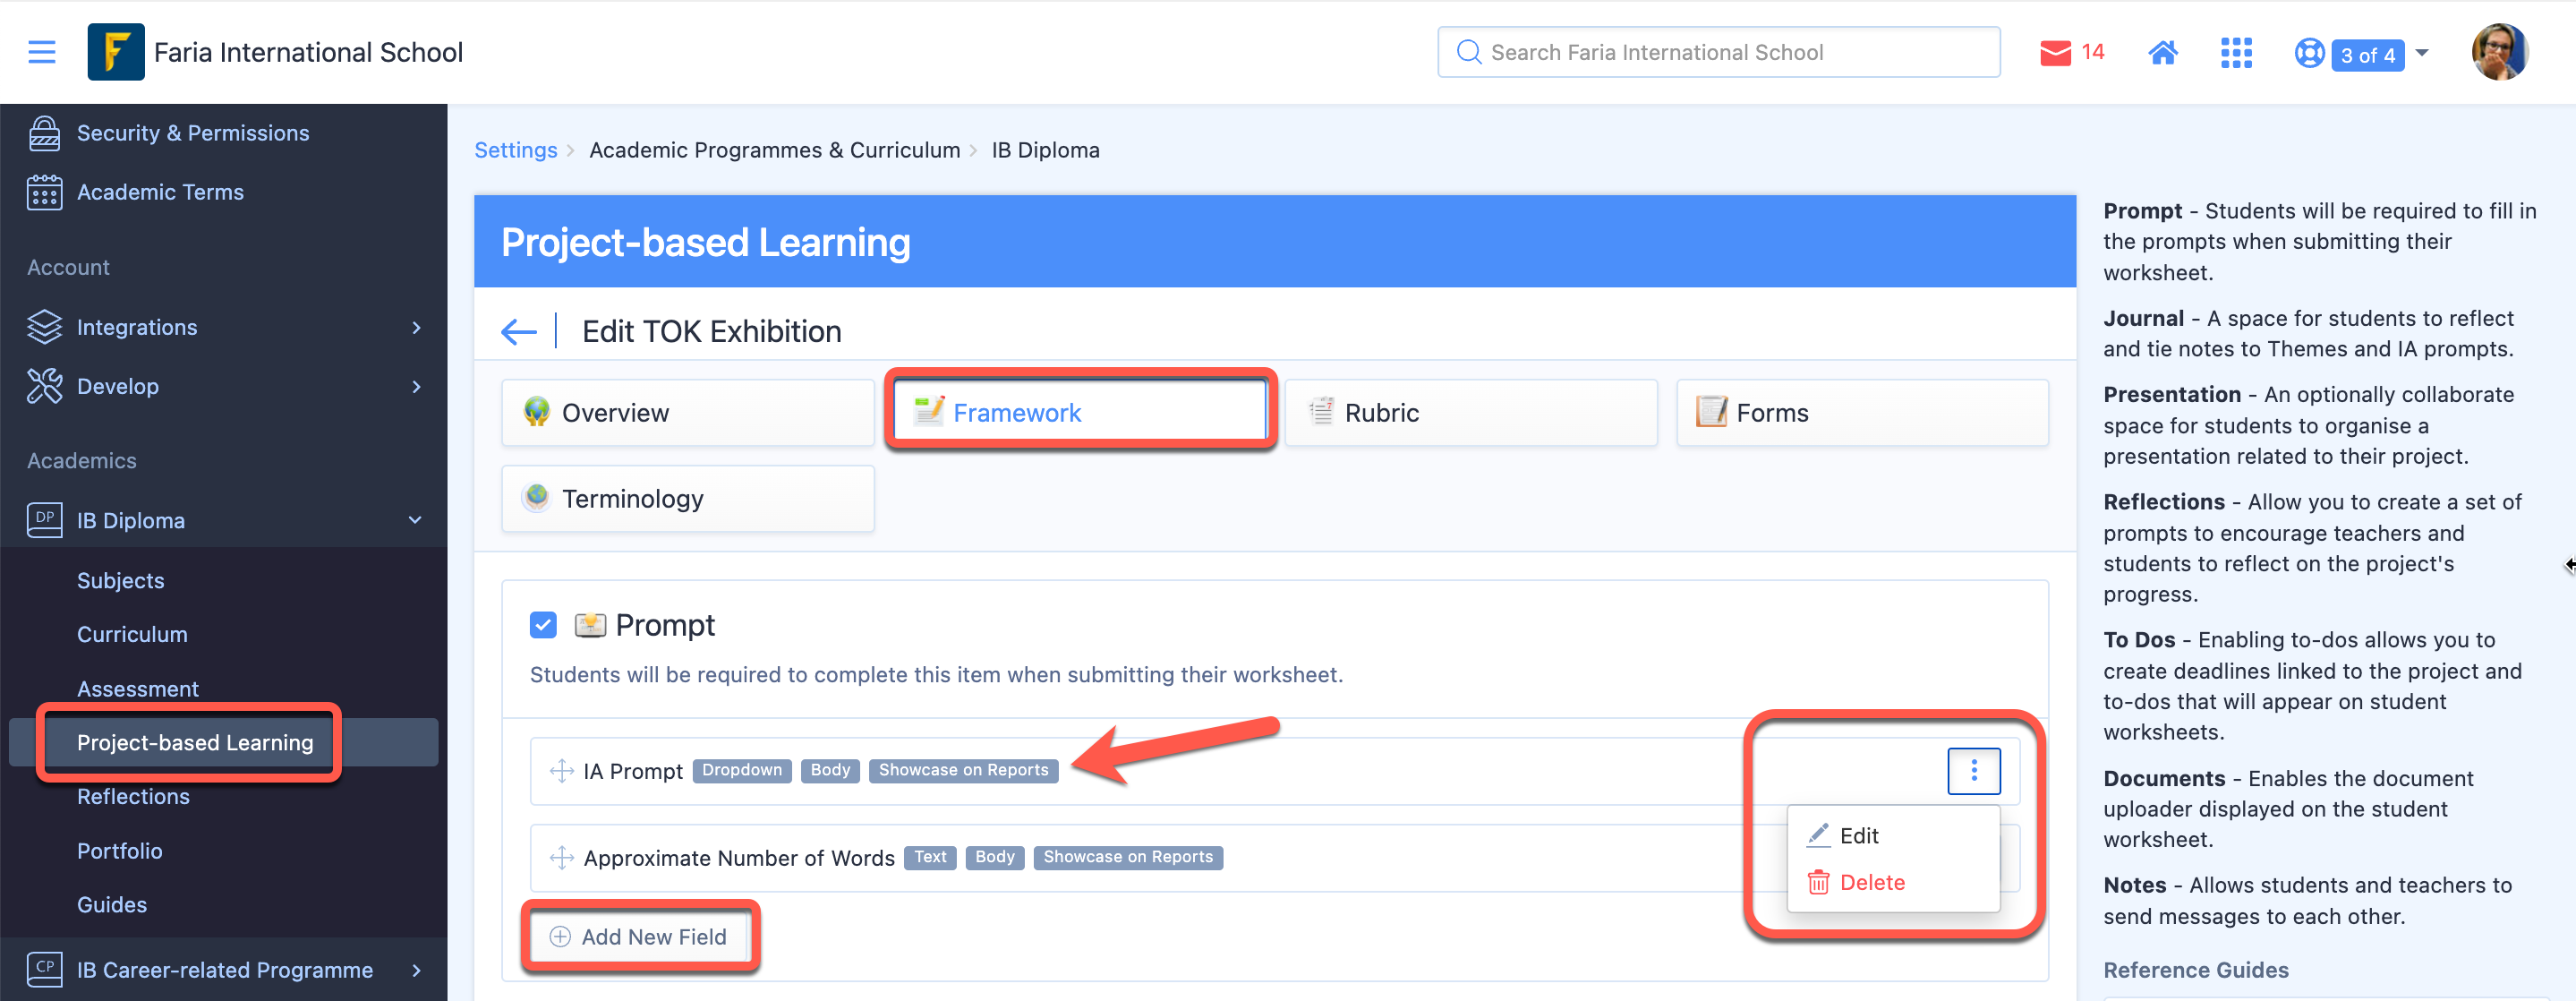The image size is (2576, 1001).
Task: Click the pencil icon next to Edit
Action: 1818,835
